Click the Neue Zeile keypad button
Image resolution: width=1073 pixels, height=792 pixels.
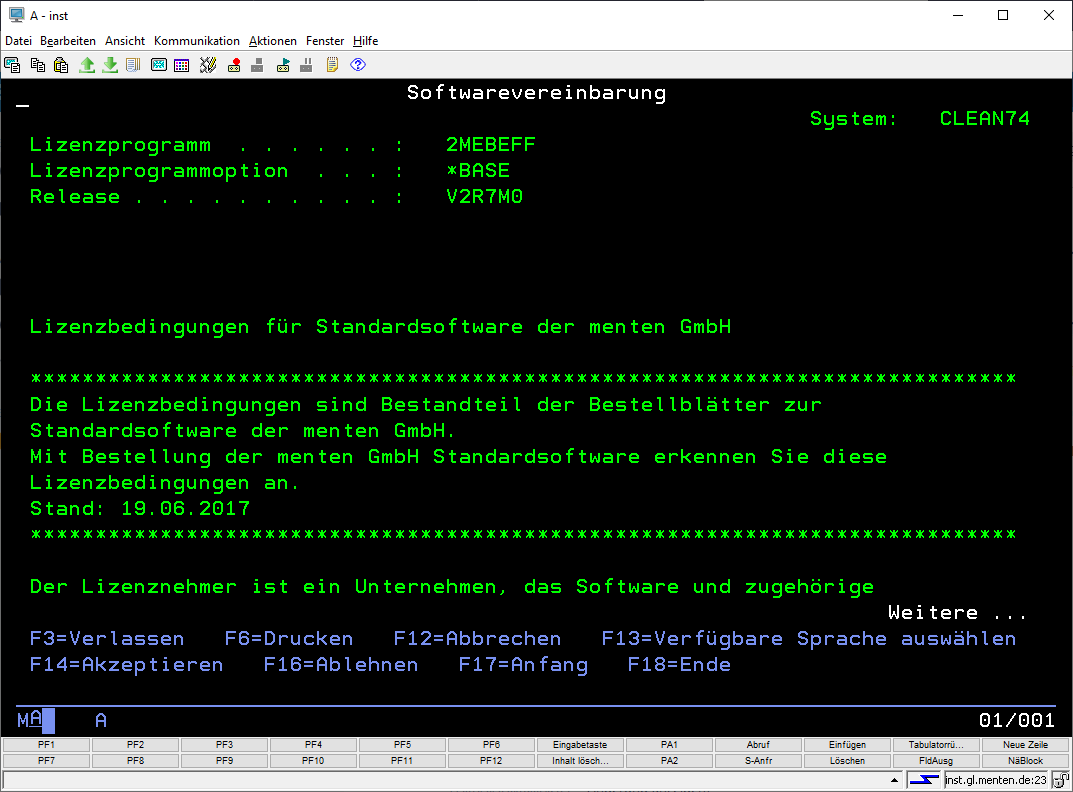pyautogui.click(x=1025, y=745)
